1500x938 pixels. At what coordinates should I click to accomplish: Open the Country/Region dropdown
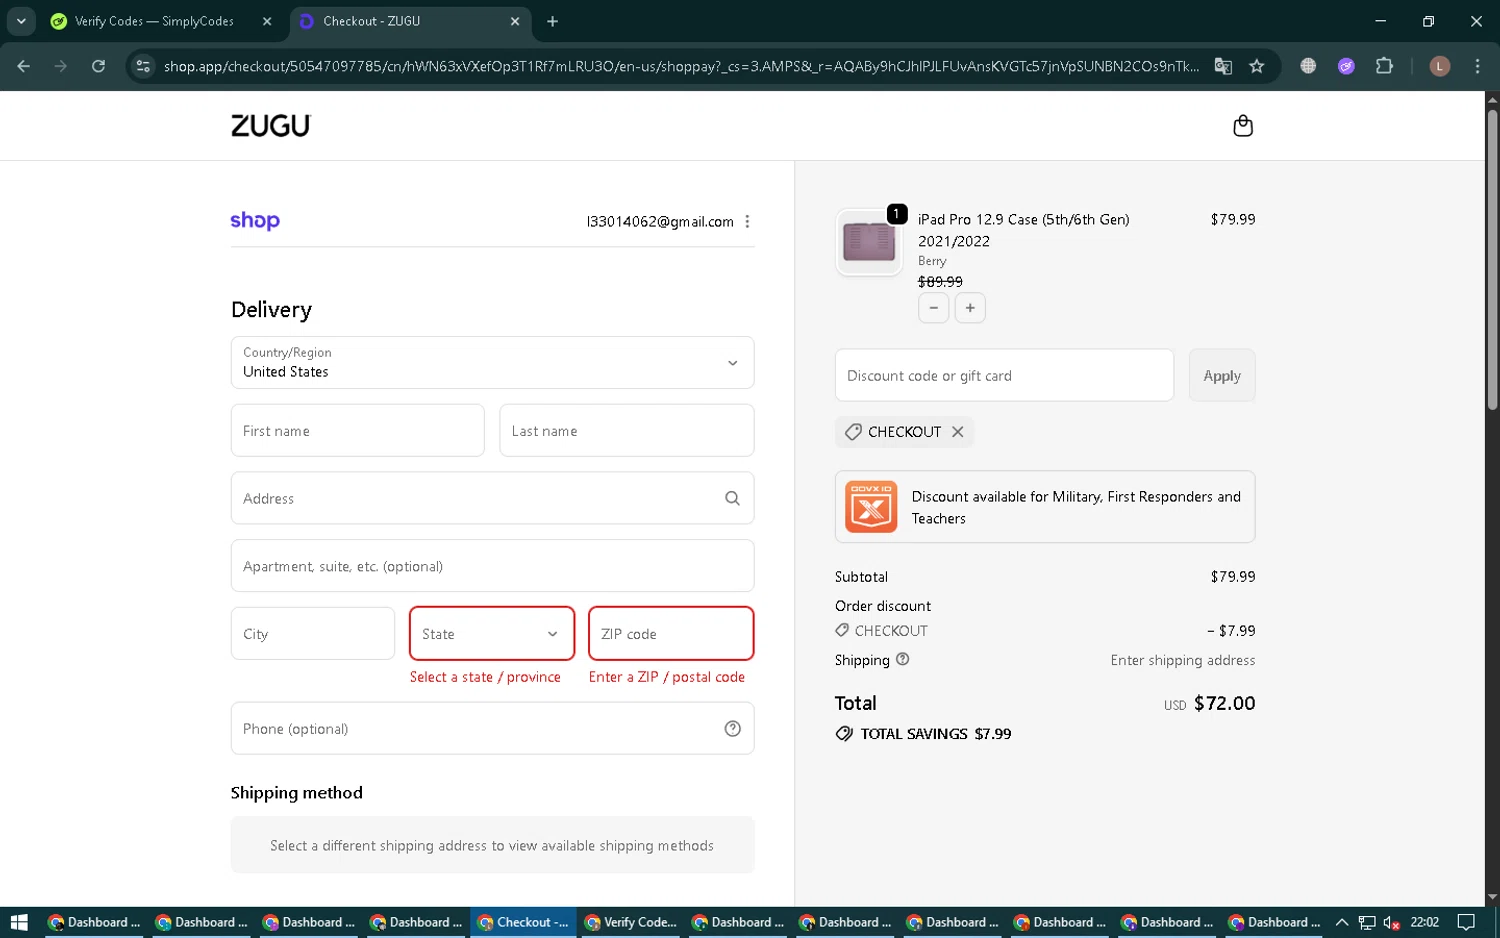pos(492,362)
